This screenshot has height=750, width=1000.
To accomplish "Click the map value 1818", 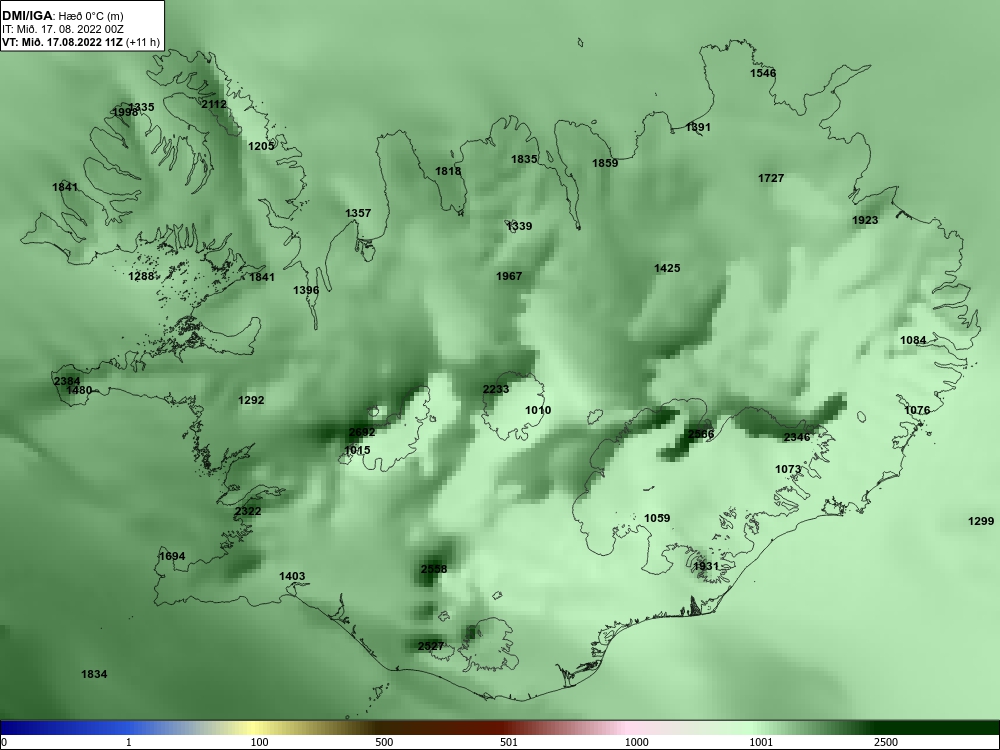I will [448, 171].
